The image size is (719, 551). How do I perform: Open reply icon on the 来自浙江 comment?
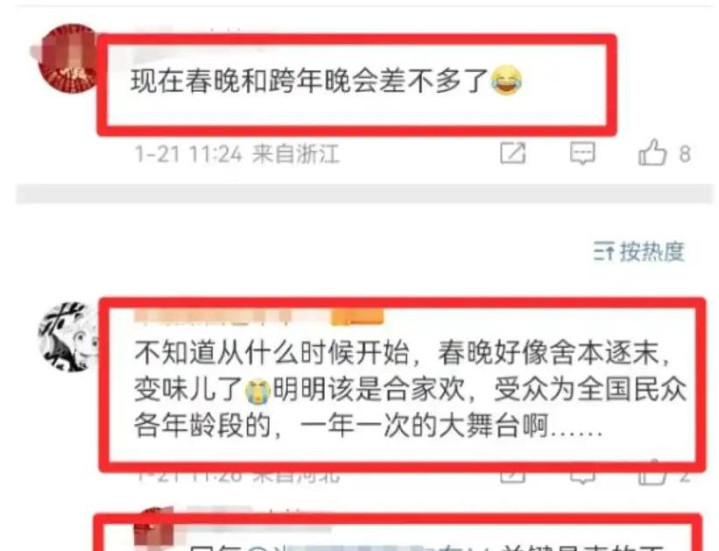pyautogui.click(x=582, y=153)
